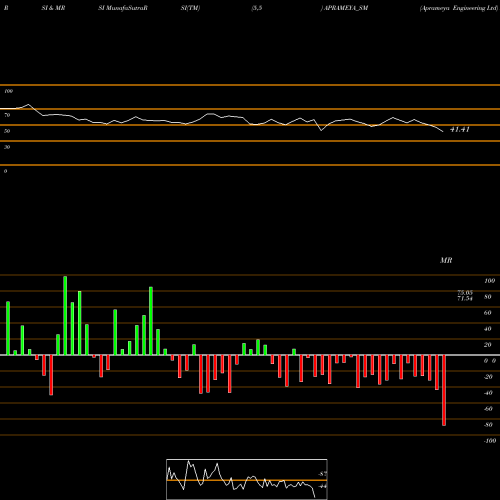The width and height of the screenshot is (500, 500).
Task: Click the '(5,5' period parameter text
Action: [x=257, y=8]
